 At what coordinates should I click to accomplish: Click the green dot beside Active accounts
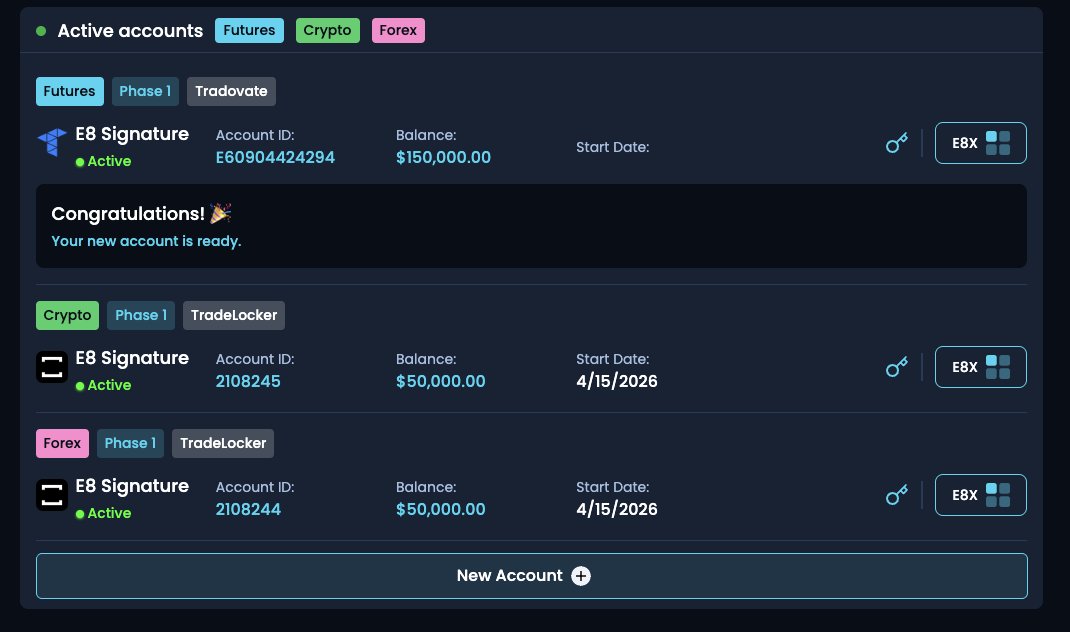[41, 31]
